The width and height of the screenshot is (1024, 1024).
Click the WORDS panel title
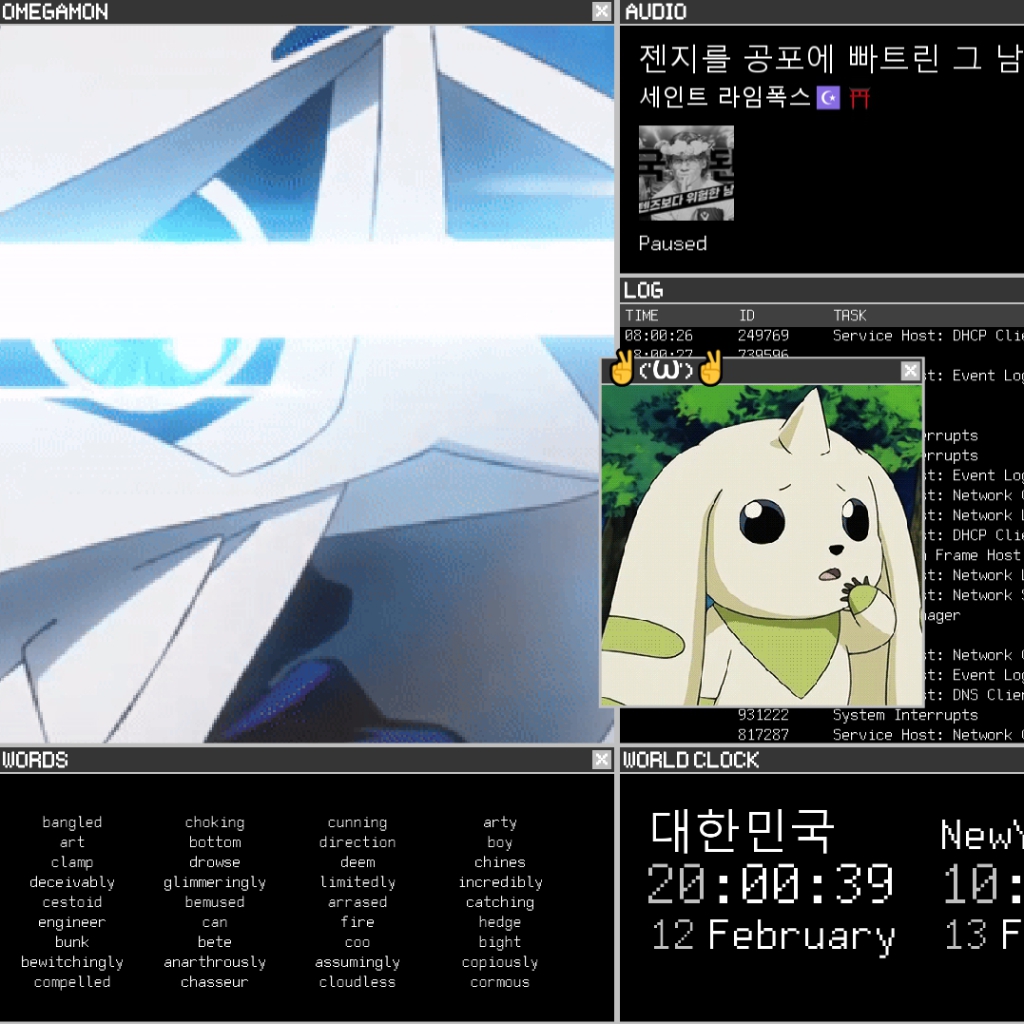coord(35,760)
